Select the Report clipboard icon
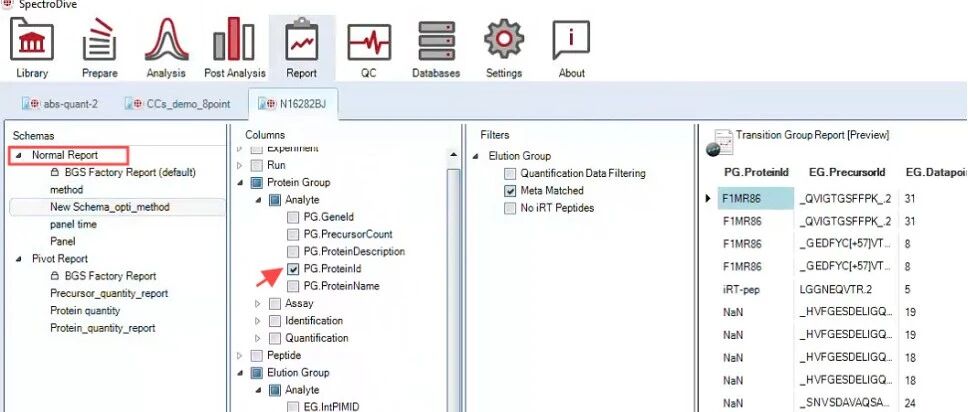 coord(301,38)
